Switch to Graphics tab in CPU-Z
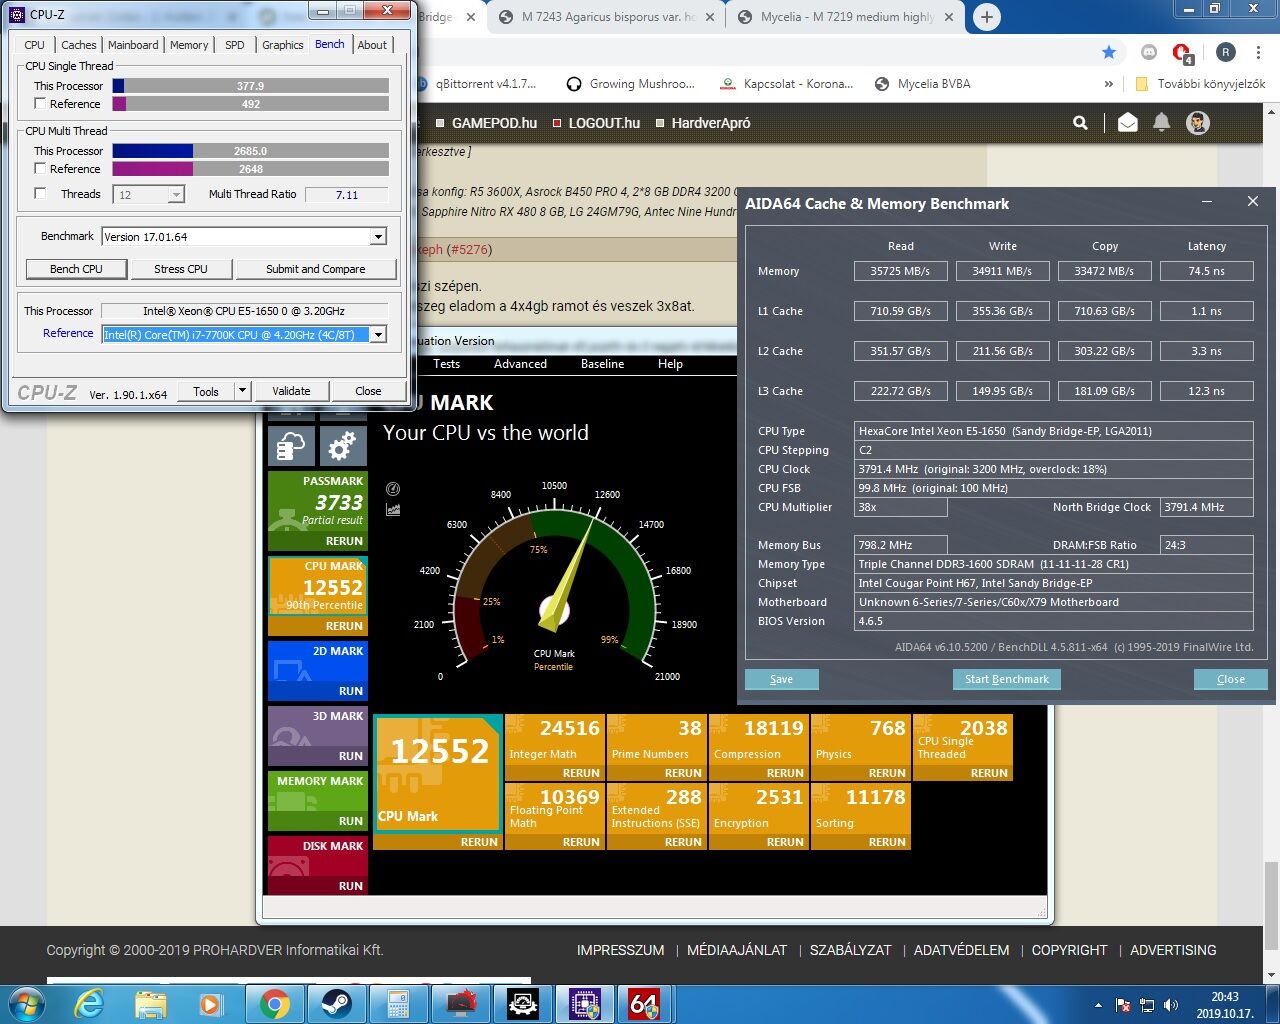The width and height of the screenshot is (1280, 1024). click(282, 45)
